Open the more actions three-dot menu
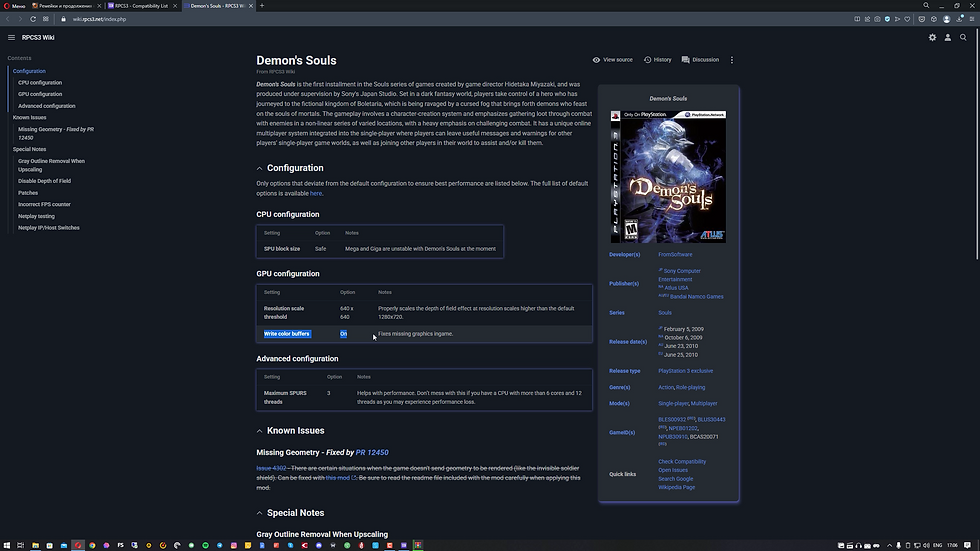Screen dimensions: 980x551 click(732, 60)
